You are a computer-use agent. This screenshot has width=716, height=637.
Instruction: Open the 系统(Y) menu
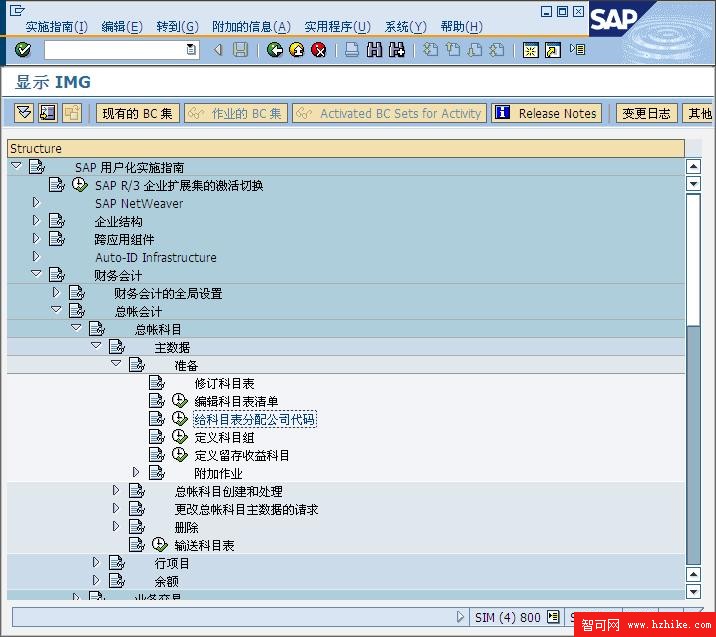(405, 26)
